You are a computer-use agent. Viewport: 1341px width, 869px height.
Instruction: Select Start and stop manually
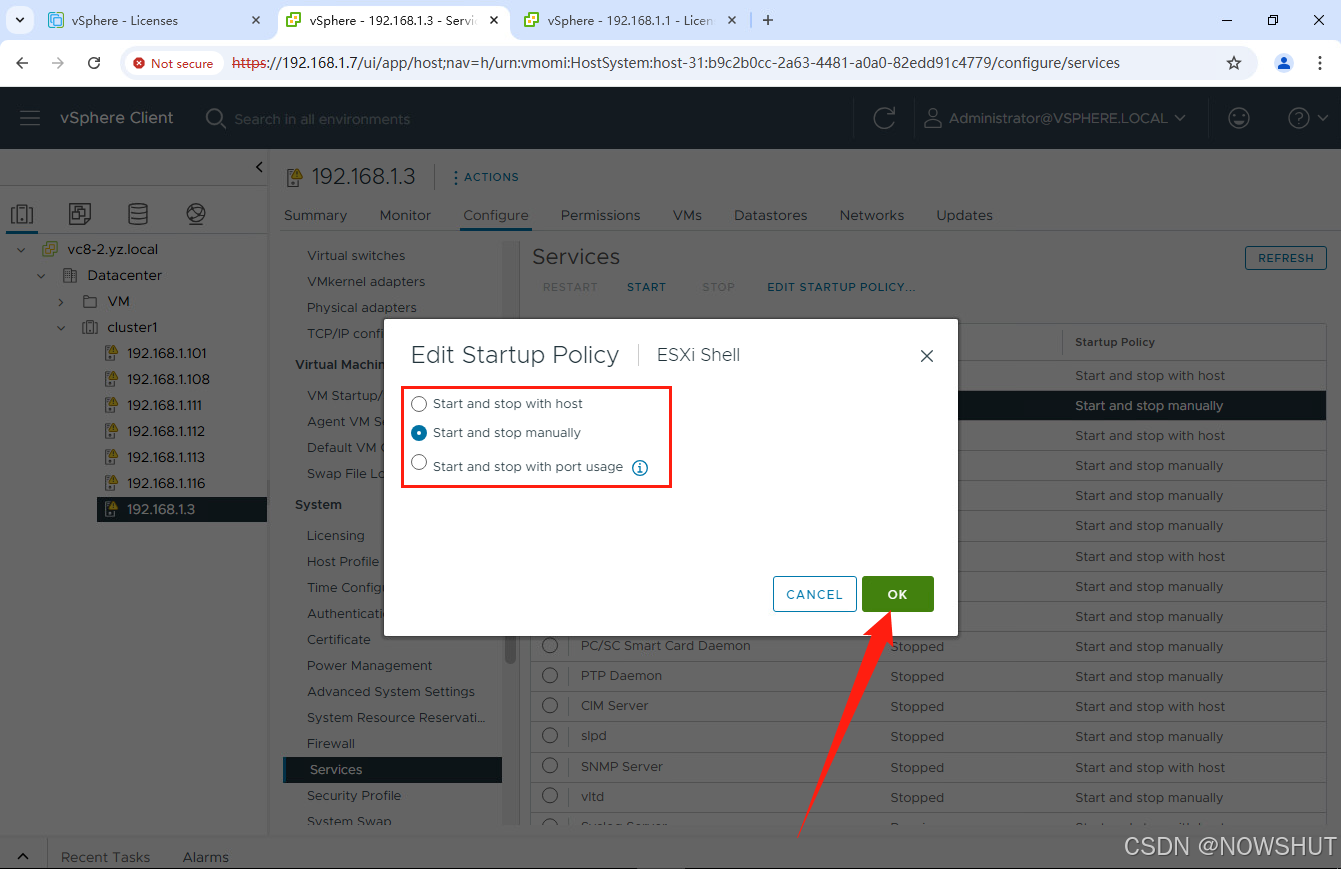click(419, 433)
